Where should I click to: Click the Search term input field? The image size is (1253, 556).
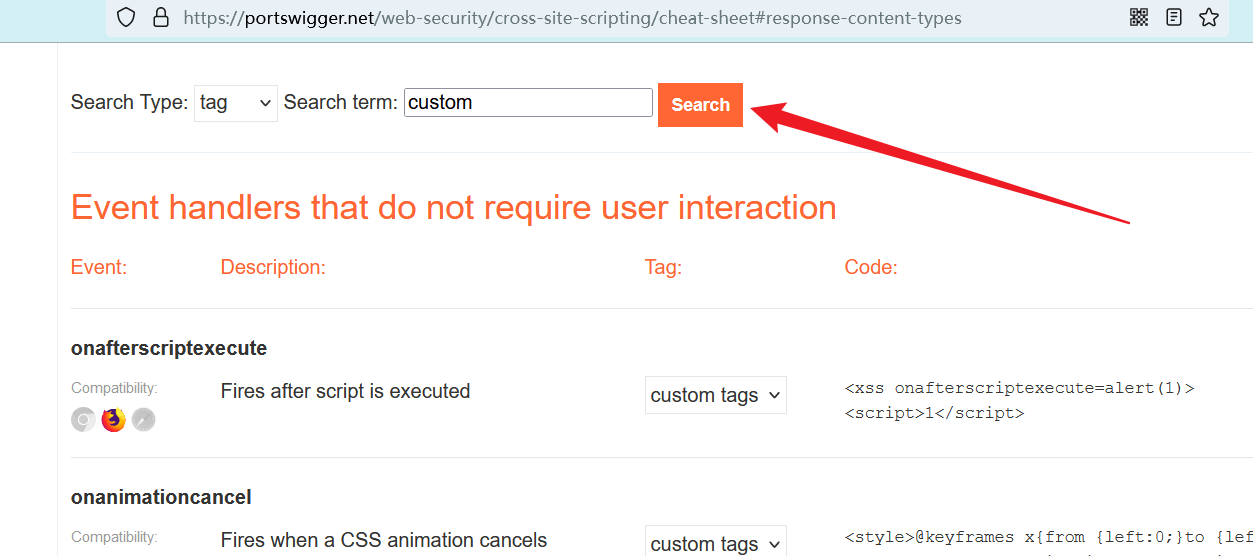528,102
